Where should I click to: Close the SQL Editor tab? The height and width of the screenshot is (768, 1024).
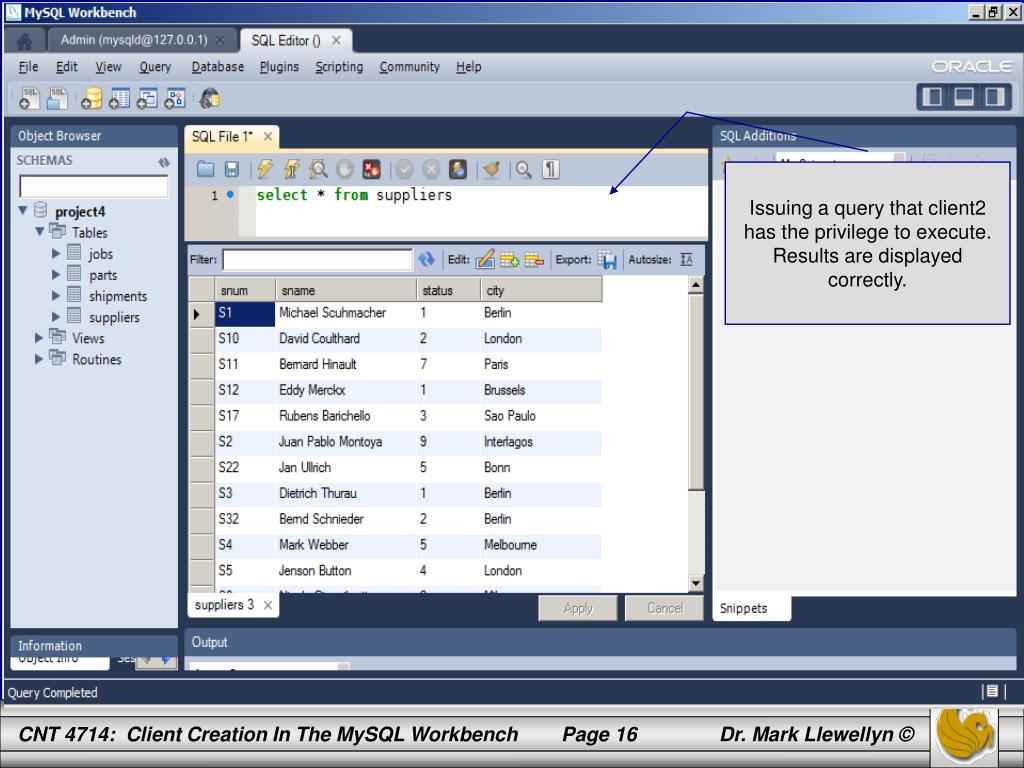[336, 40]
